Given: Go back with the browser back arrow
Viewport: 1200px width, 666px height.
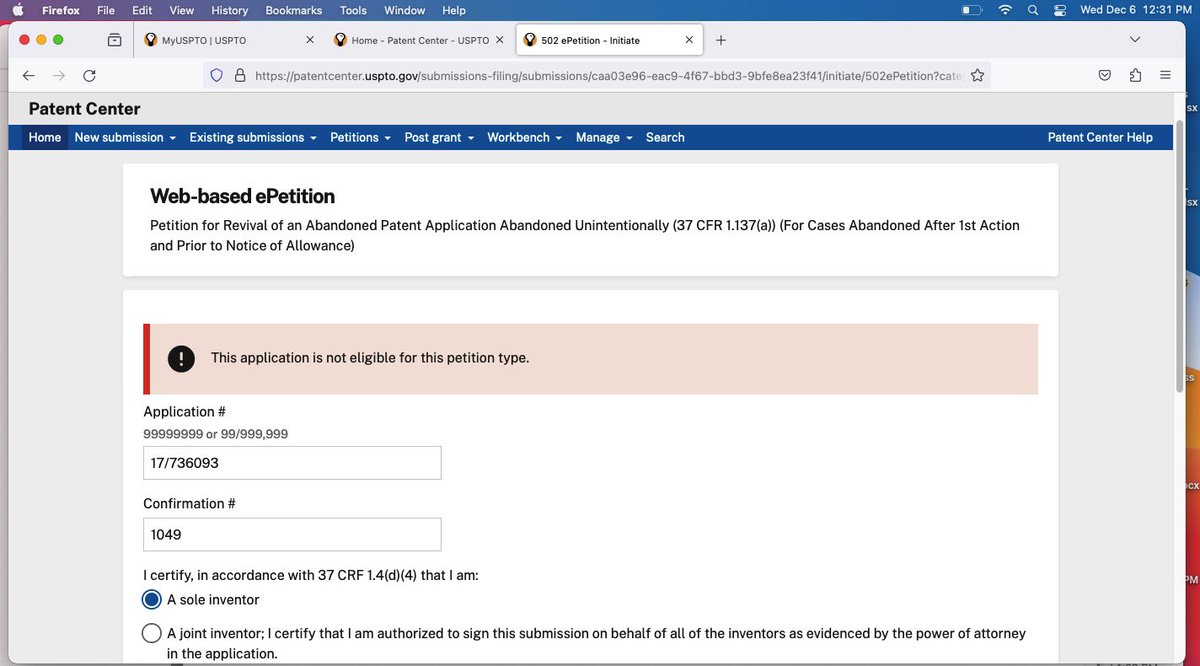Looking at the screenshot, I should (x=29, y=75).
